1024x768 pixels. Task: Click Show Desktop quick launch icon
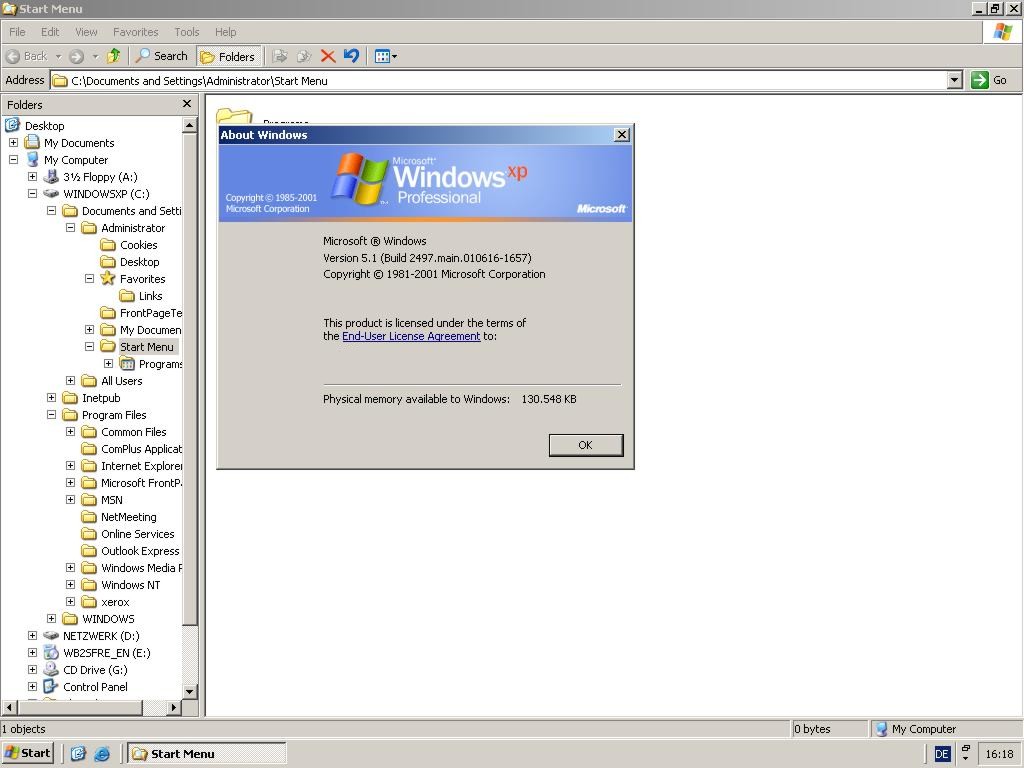tap(78, 754)
